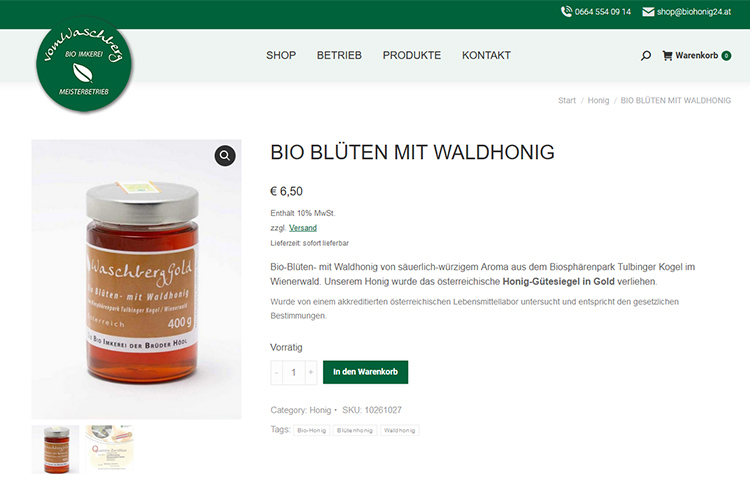Click the phone icon in top bar
Viewport: 750px width, 500px height.
[566, 11]
